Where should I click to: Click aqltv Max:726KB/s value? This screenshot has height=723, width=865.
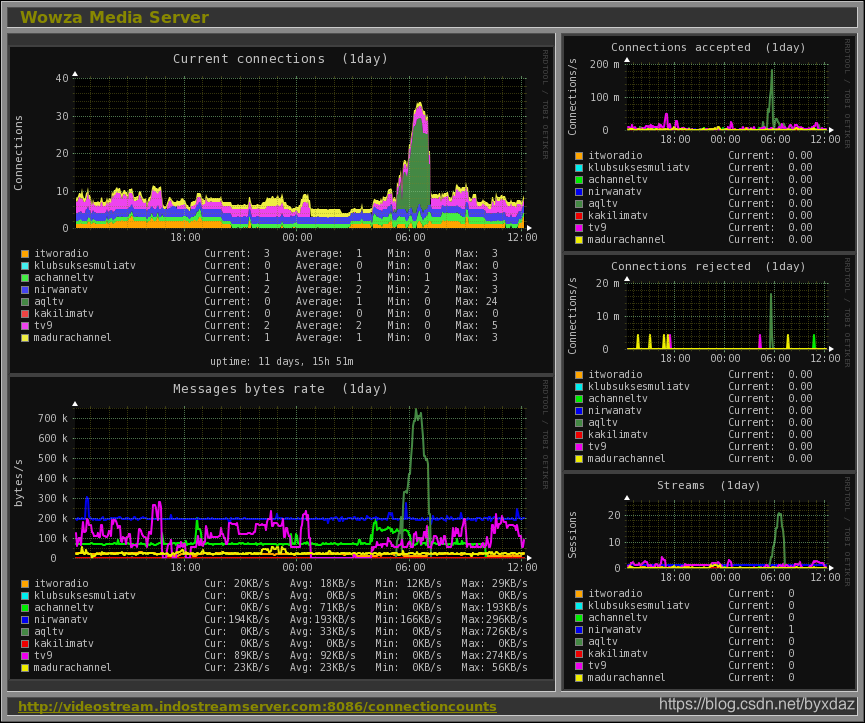tap(494, 632)
